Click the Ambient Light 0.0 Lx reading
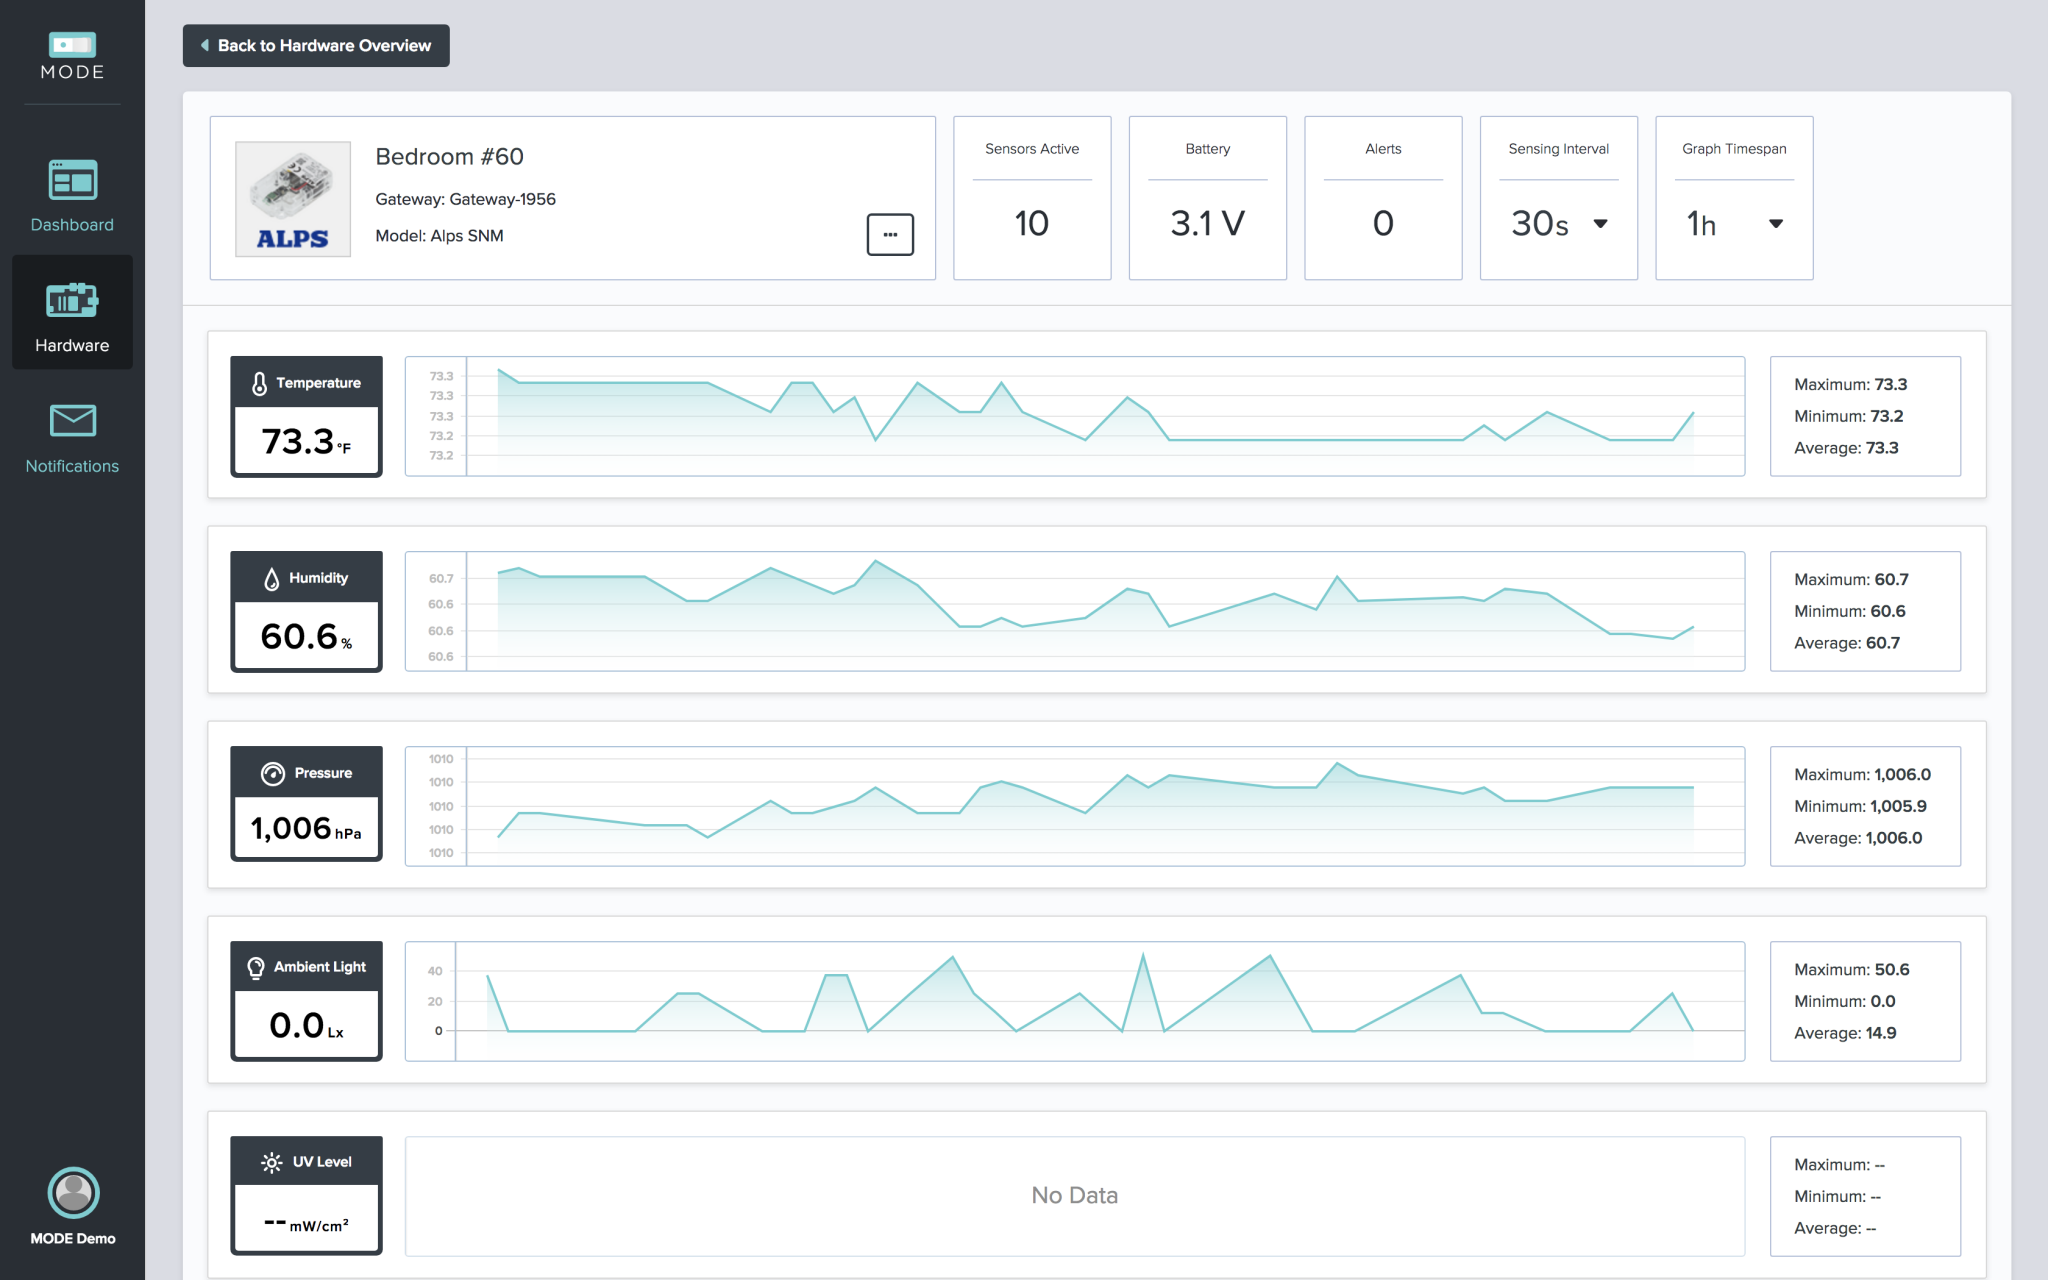The width and height of the screenshot is (2048, 1280). (x=306, y=1025)
